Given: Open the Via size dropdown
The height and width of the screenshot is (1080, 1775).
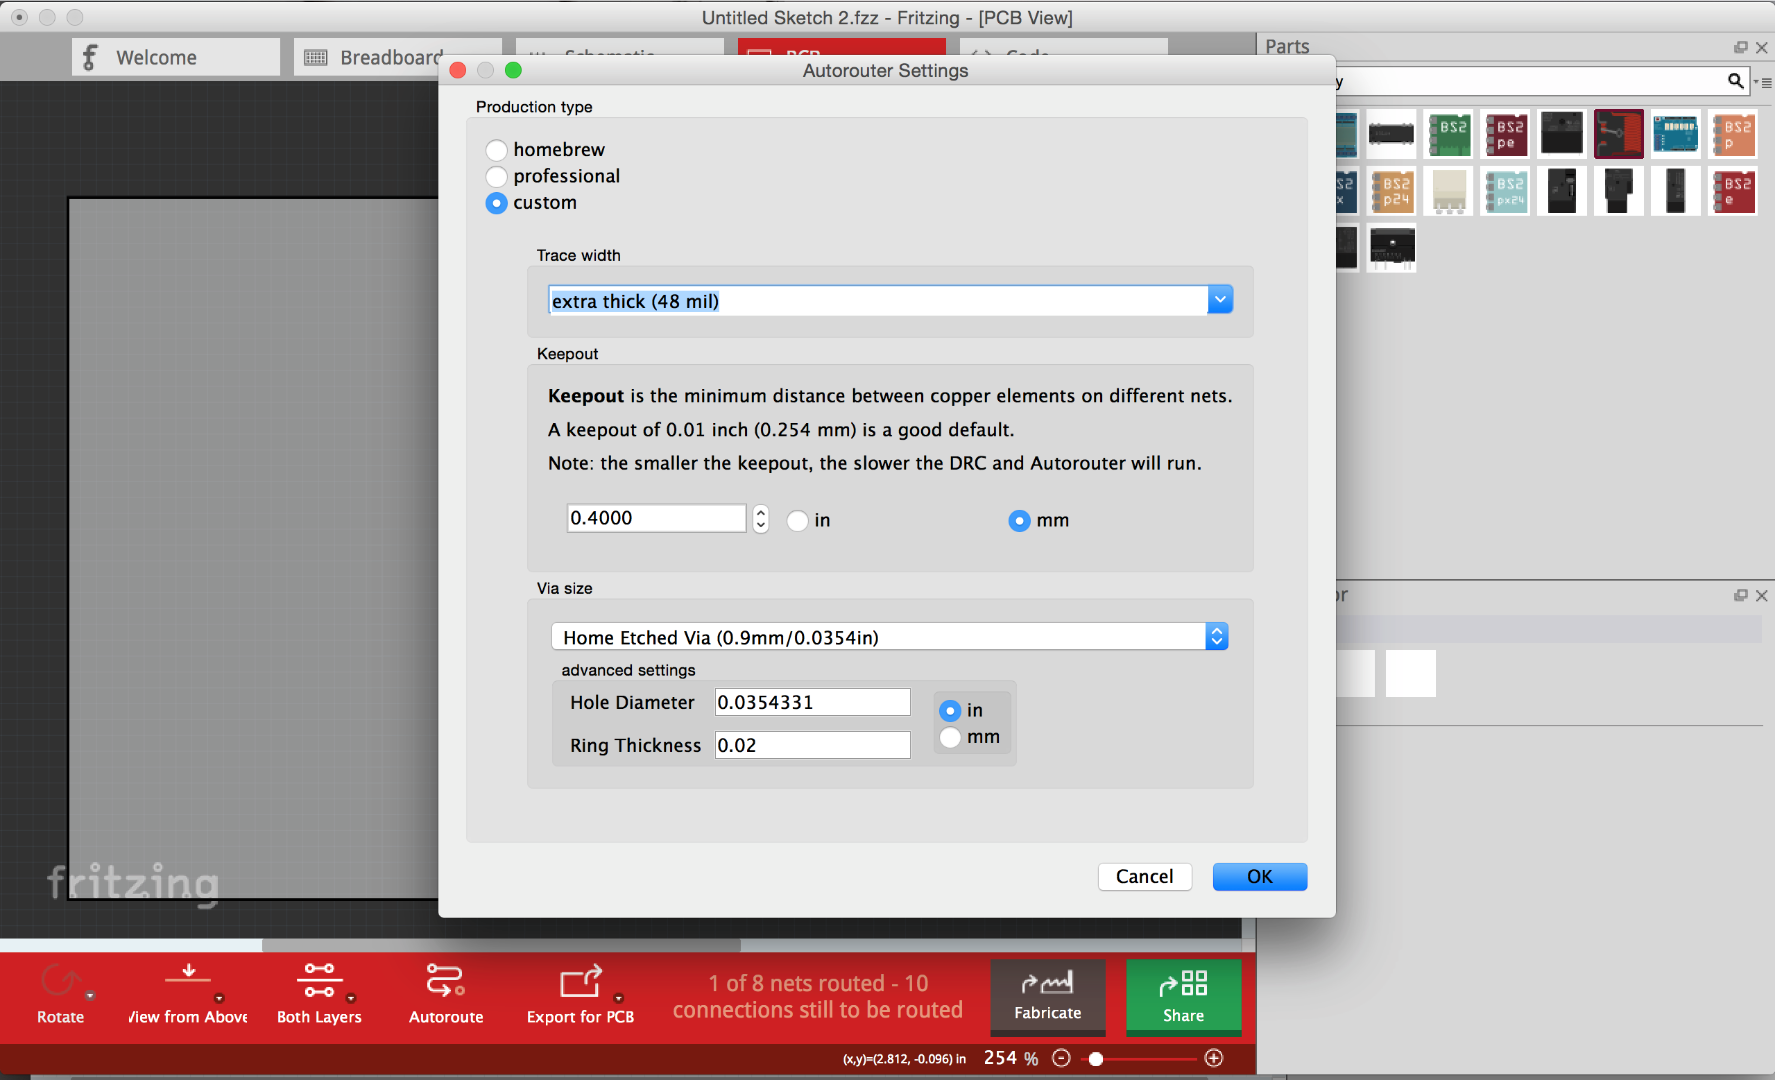Looking at the screenshot, I should pyautogui.click(x=1217, y=637).
